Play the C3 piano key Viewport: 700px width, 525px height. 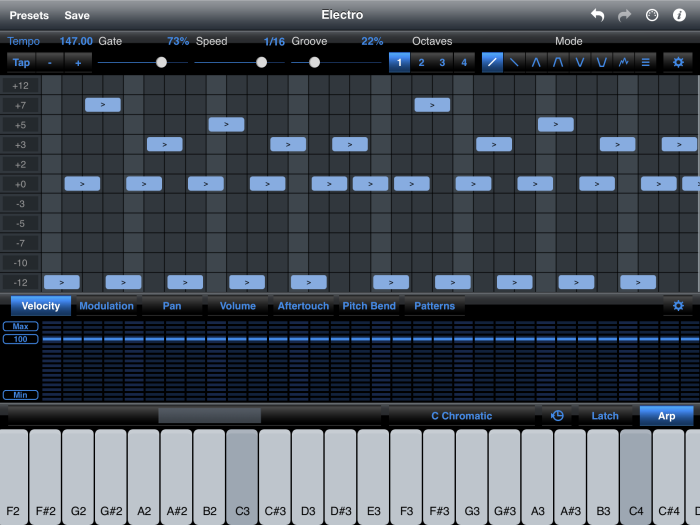242,477
